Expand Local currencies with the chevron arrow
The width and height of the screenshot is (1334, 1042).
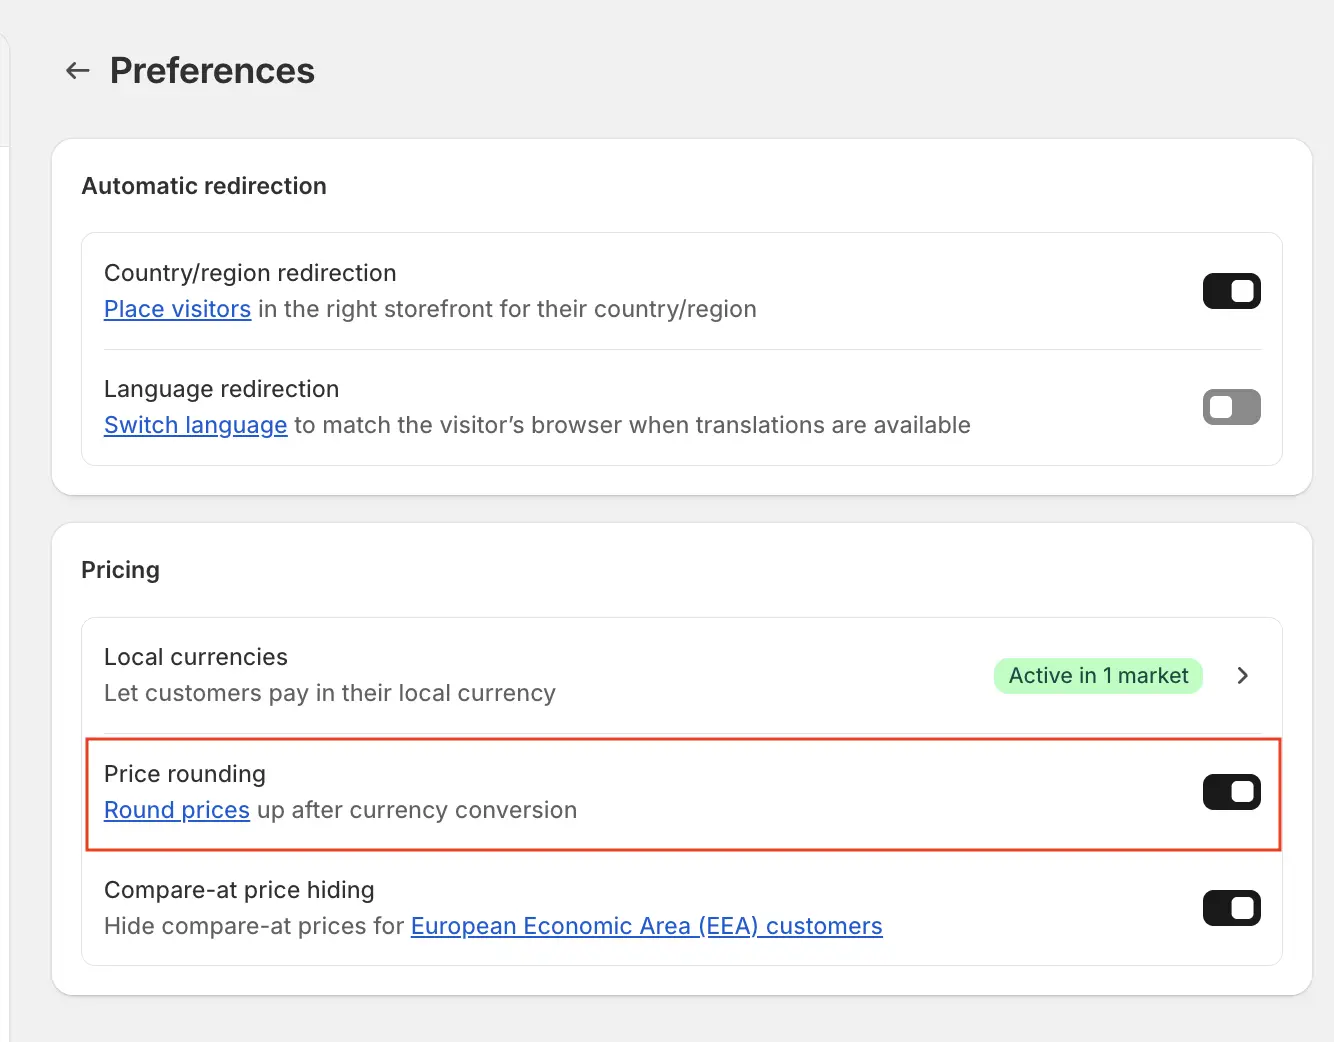point(1242,676)
